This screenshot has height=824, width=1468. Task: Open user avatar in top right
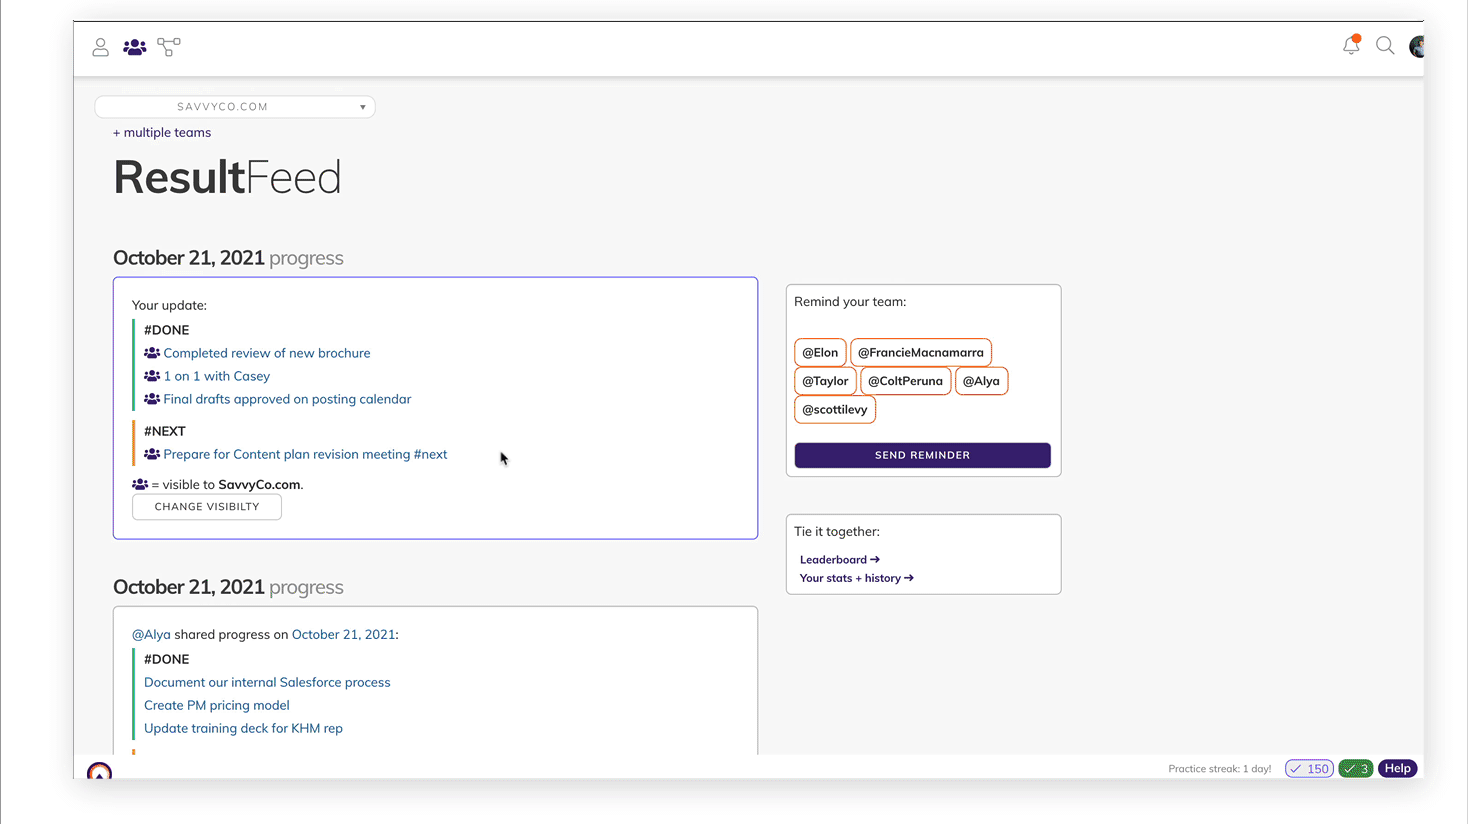1416,46
